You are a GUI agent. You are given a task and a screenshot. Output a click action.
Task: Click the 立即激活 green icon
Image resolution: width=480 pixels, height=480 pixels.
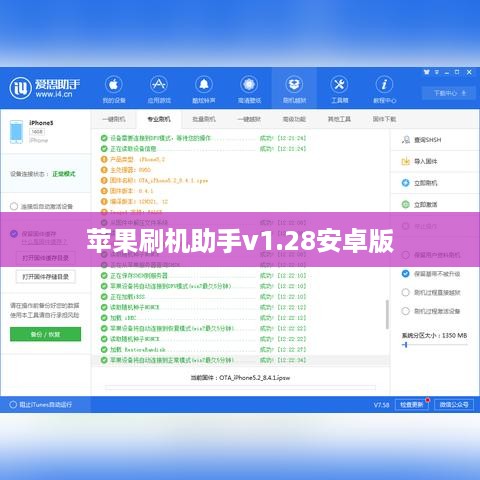click(x=406, y=204)
